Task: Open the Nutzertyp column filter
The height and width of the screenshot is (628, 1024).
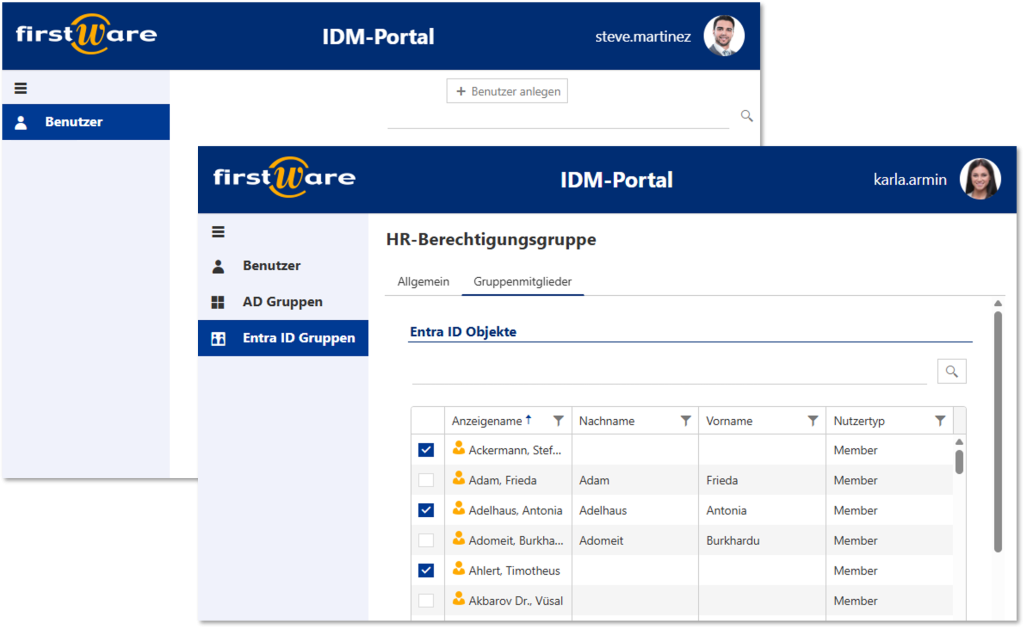Action: coord(939,420)
